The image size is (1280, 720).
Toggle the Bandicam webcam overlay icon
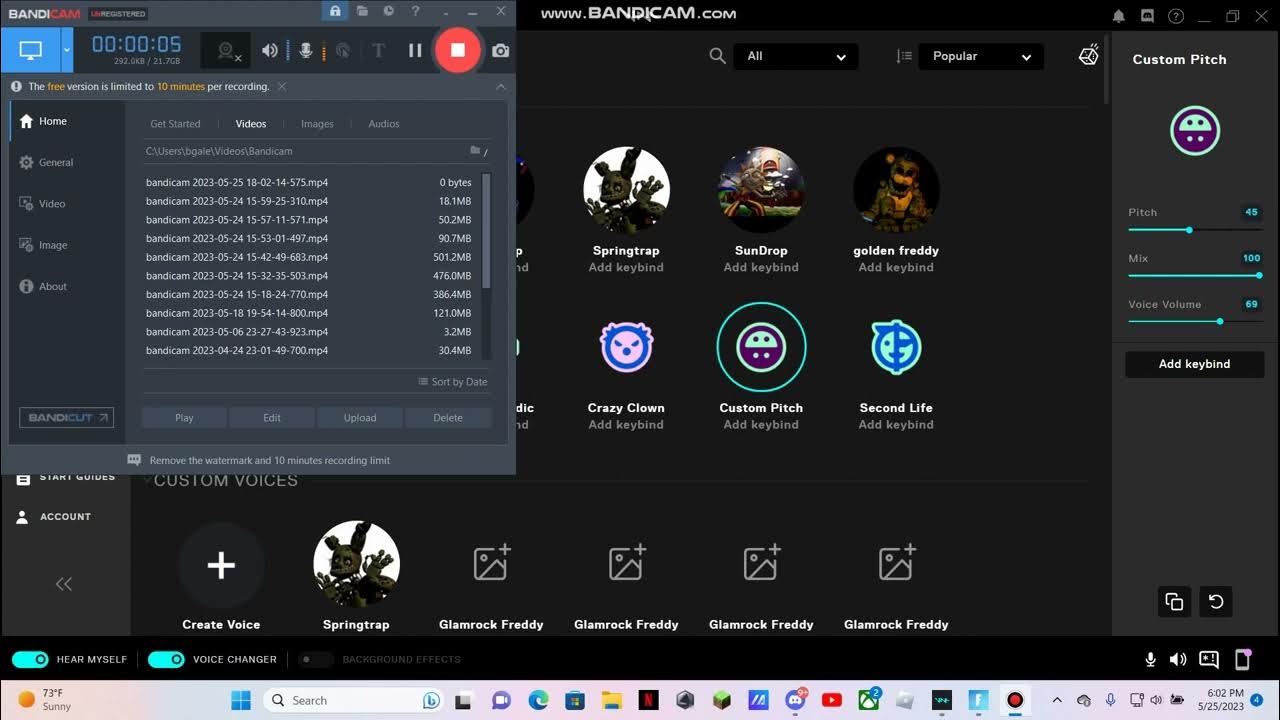(x=227, y=51)
